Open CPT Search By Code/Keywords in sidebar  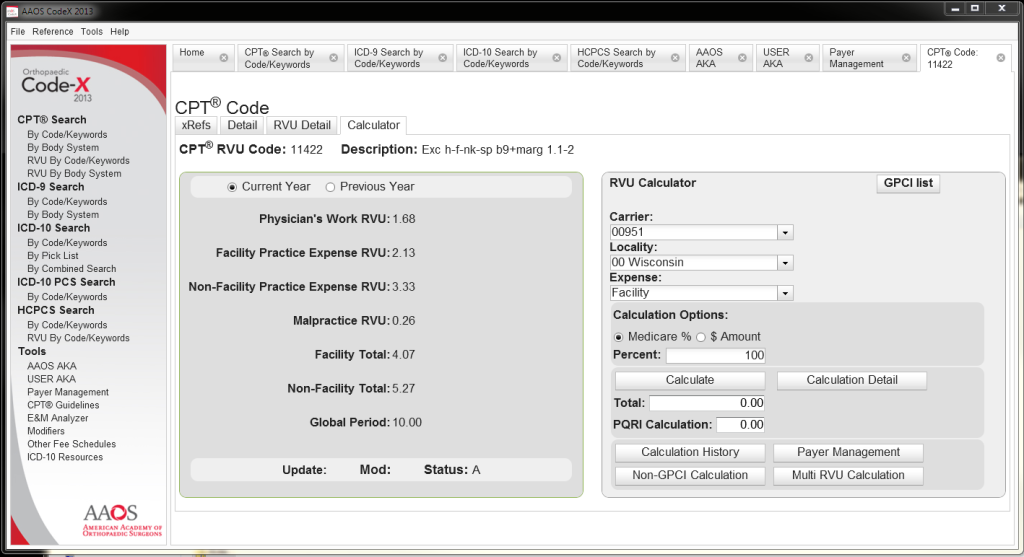pos(67,135)
